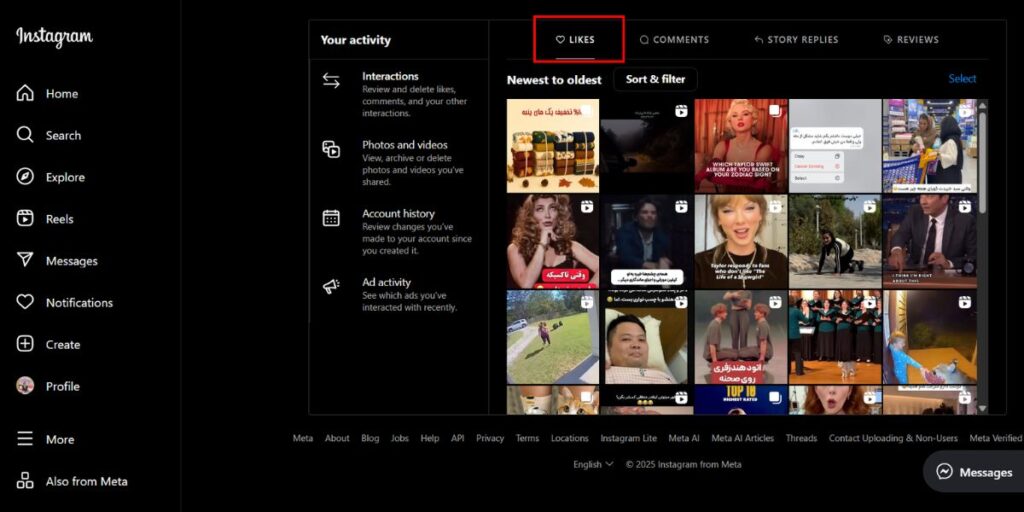Click Select to choose liked posts
The width and height of the screenshot is (1024, 512).
[962, 79]
